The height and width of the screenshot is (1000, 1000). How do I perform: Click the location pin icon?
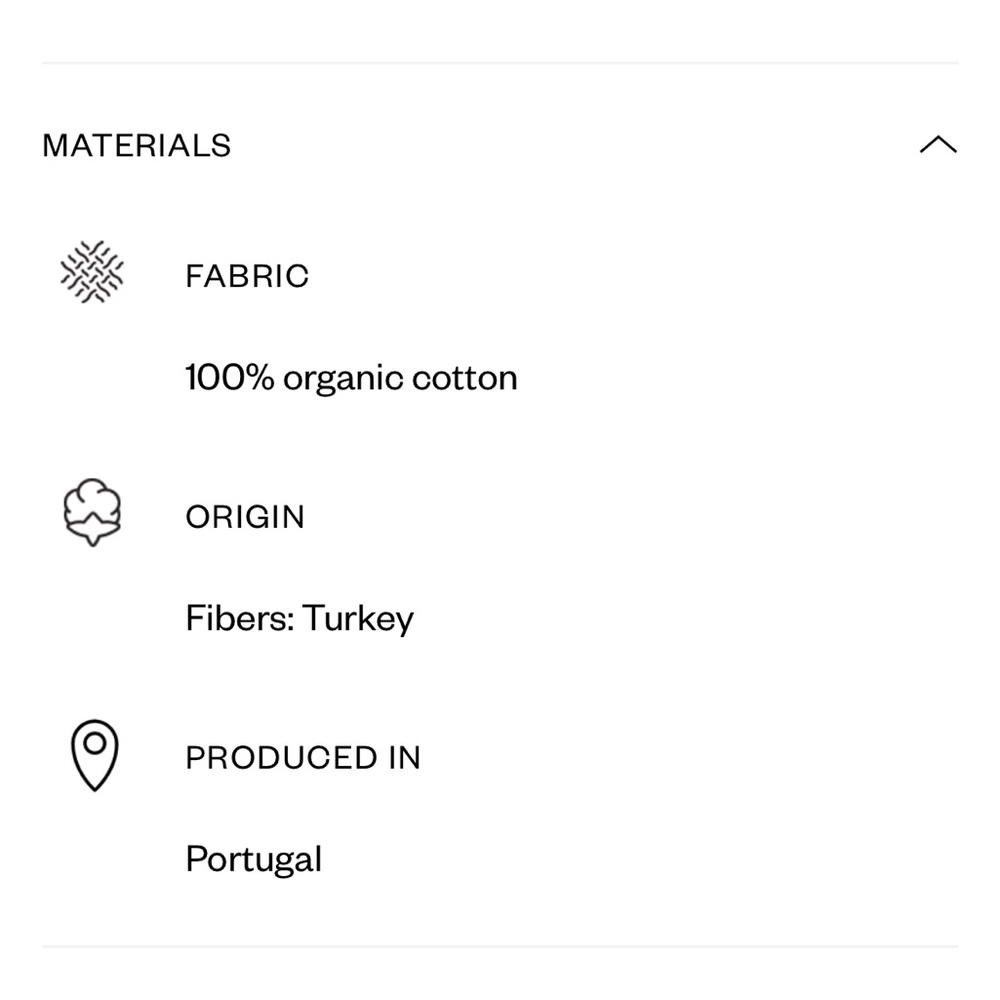94,756
